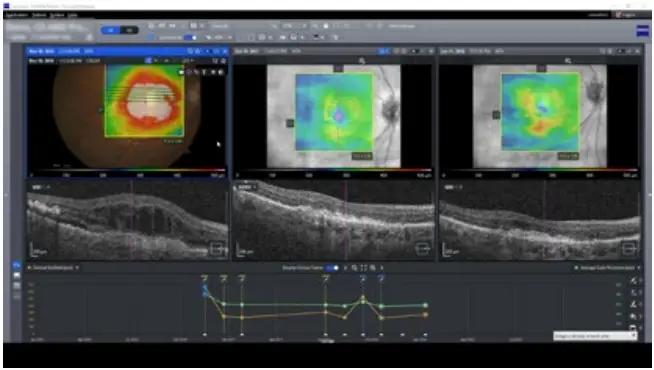Toggle the Display Events/Frames switch

[332, 268]
